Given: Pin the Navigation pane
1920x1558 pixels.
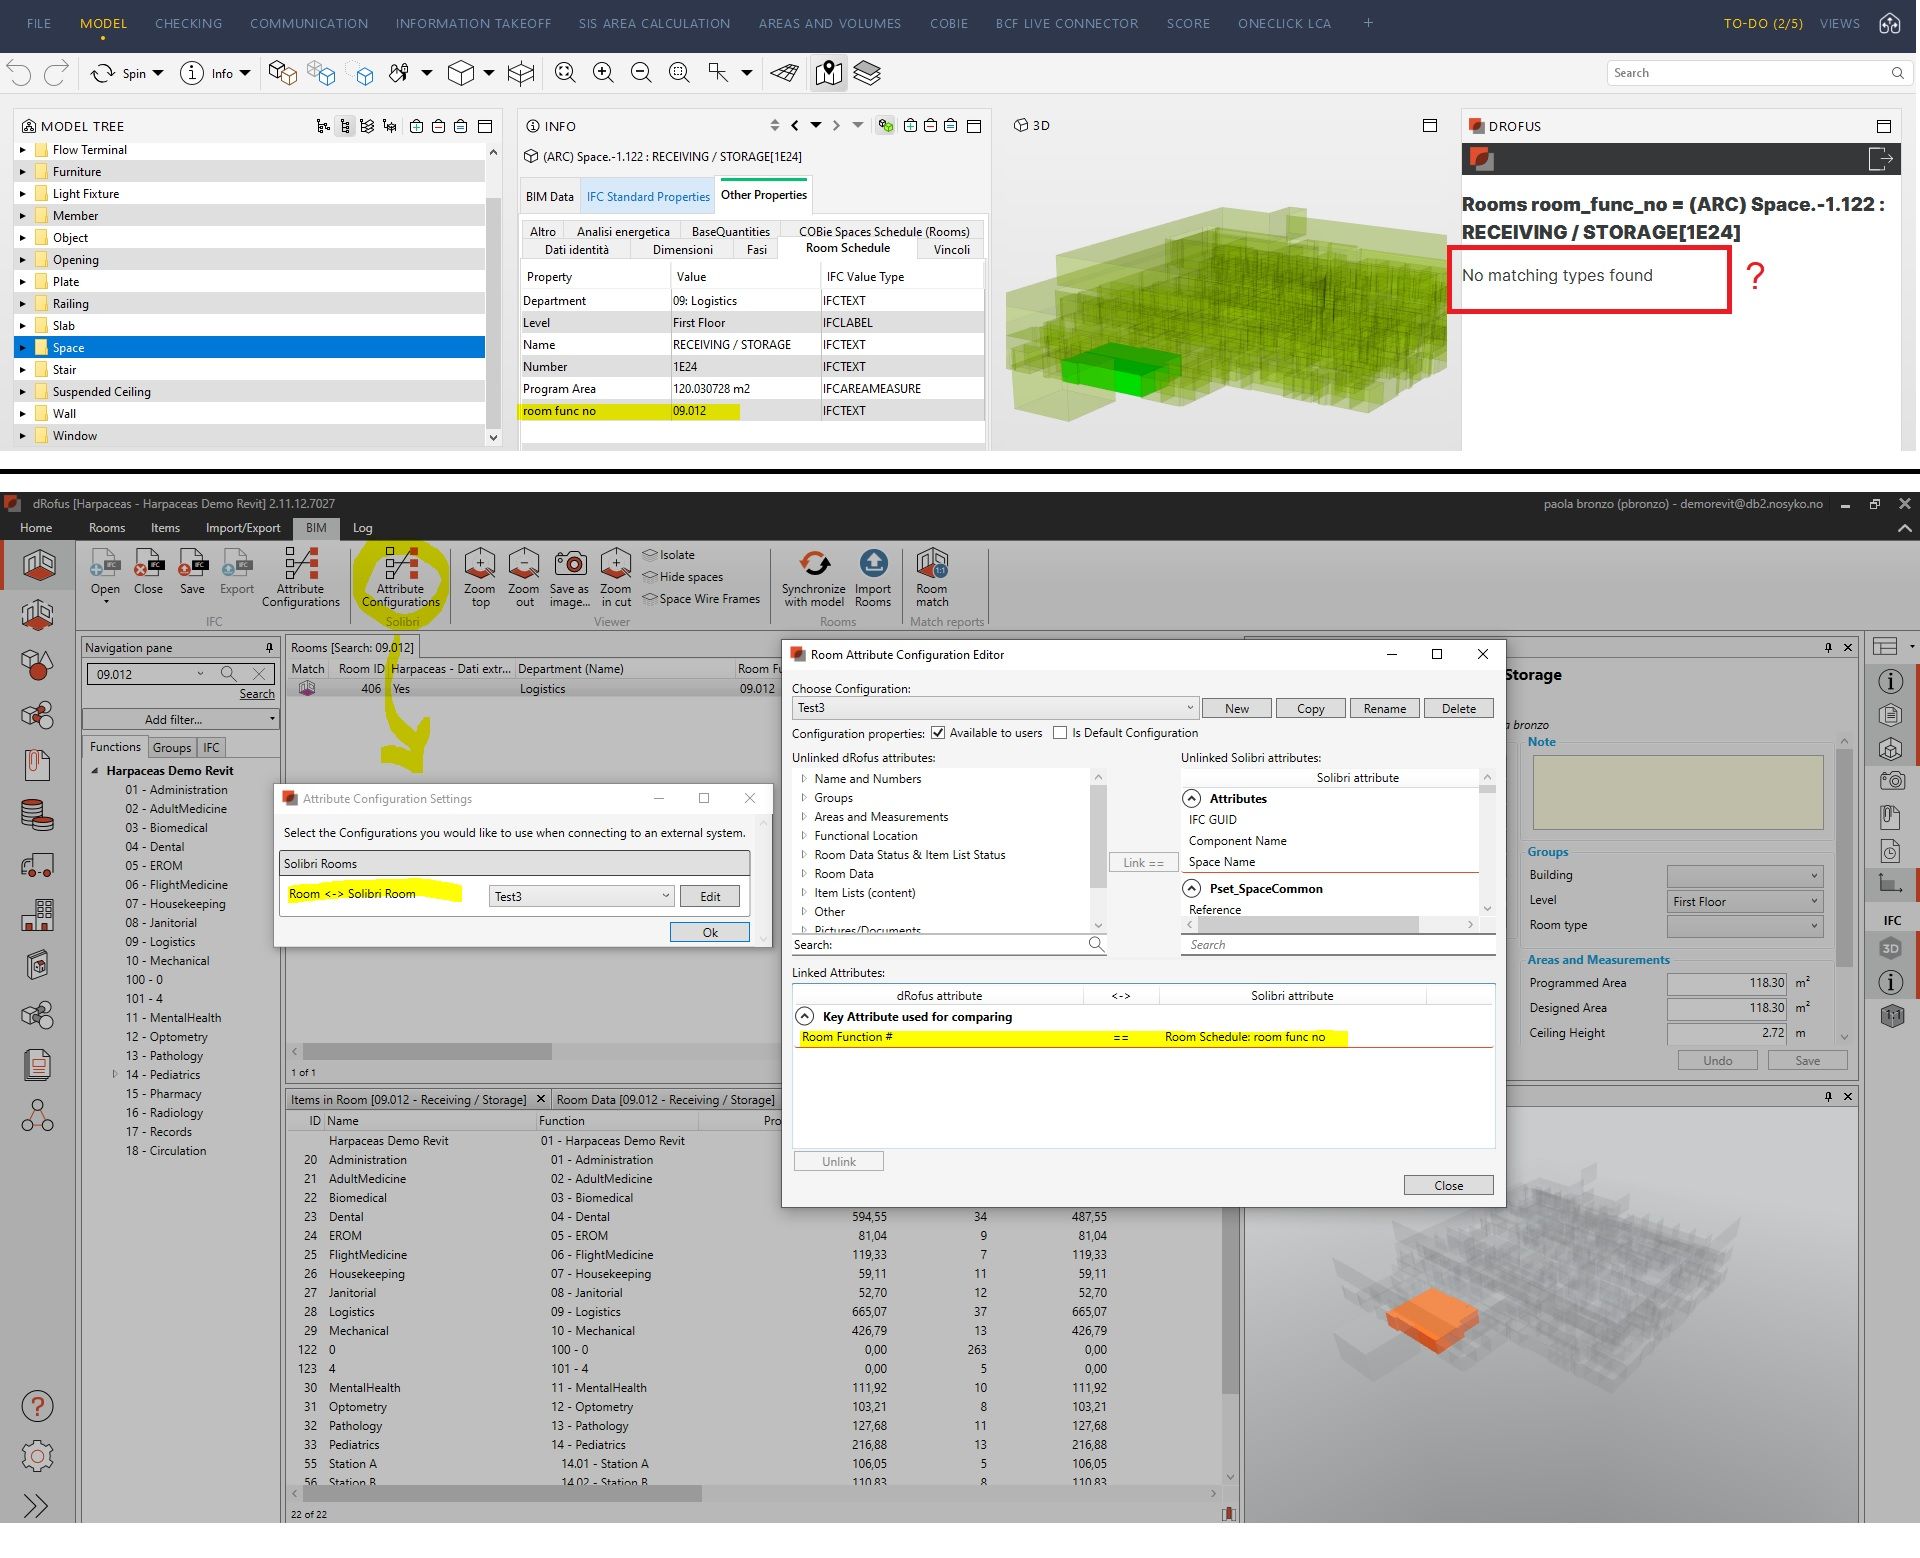Looking at the screenshot, I should click(x=269, y=648).
